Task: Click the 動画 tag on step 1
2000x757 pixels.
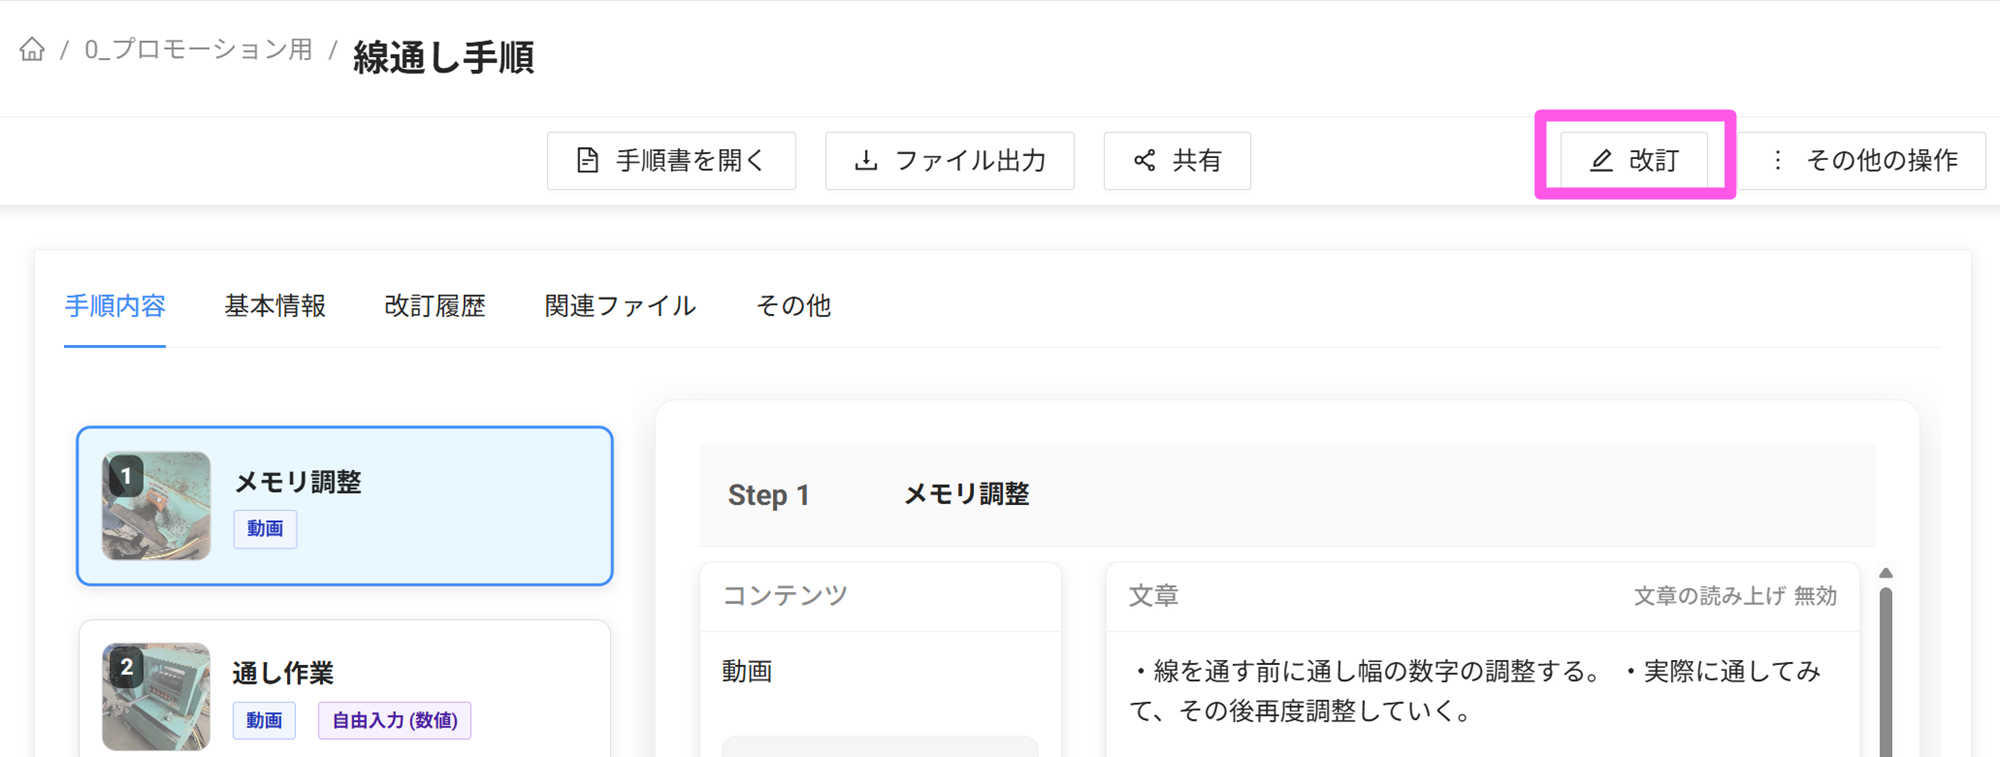Action: [265, 529]
